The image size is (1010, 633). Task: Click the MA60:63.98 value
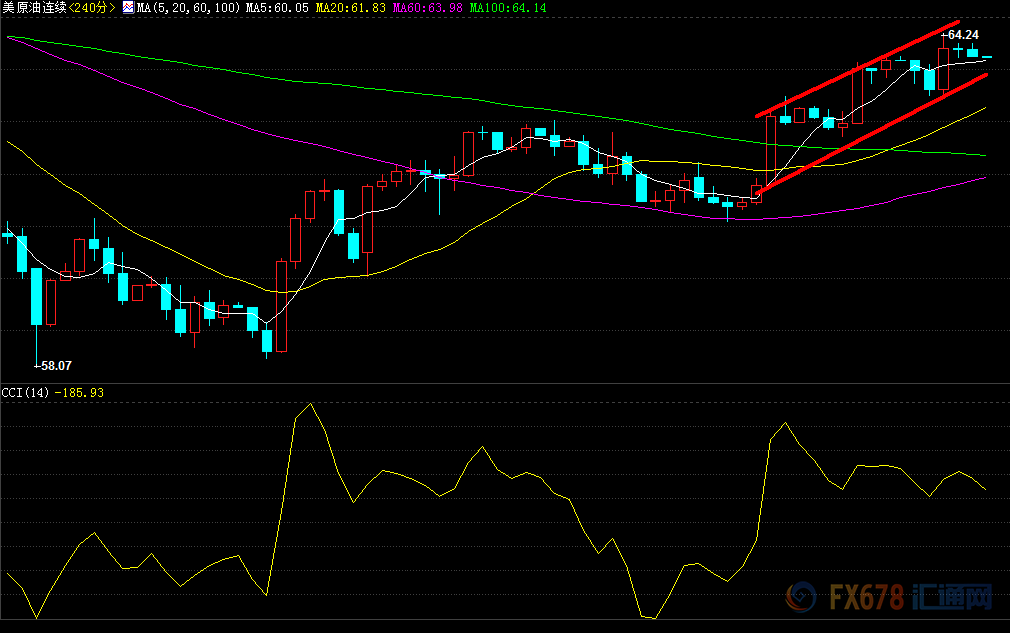428,8
